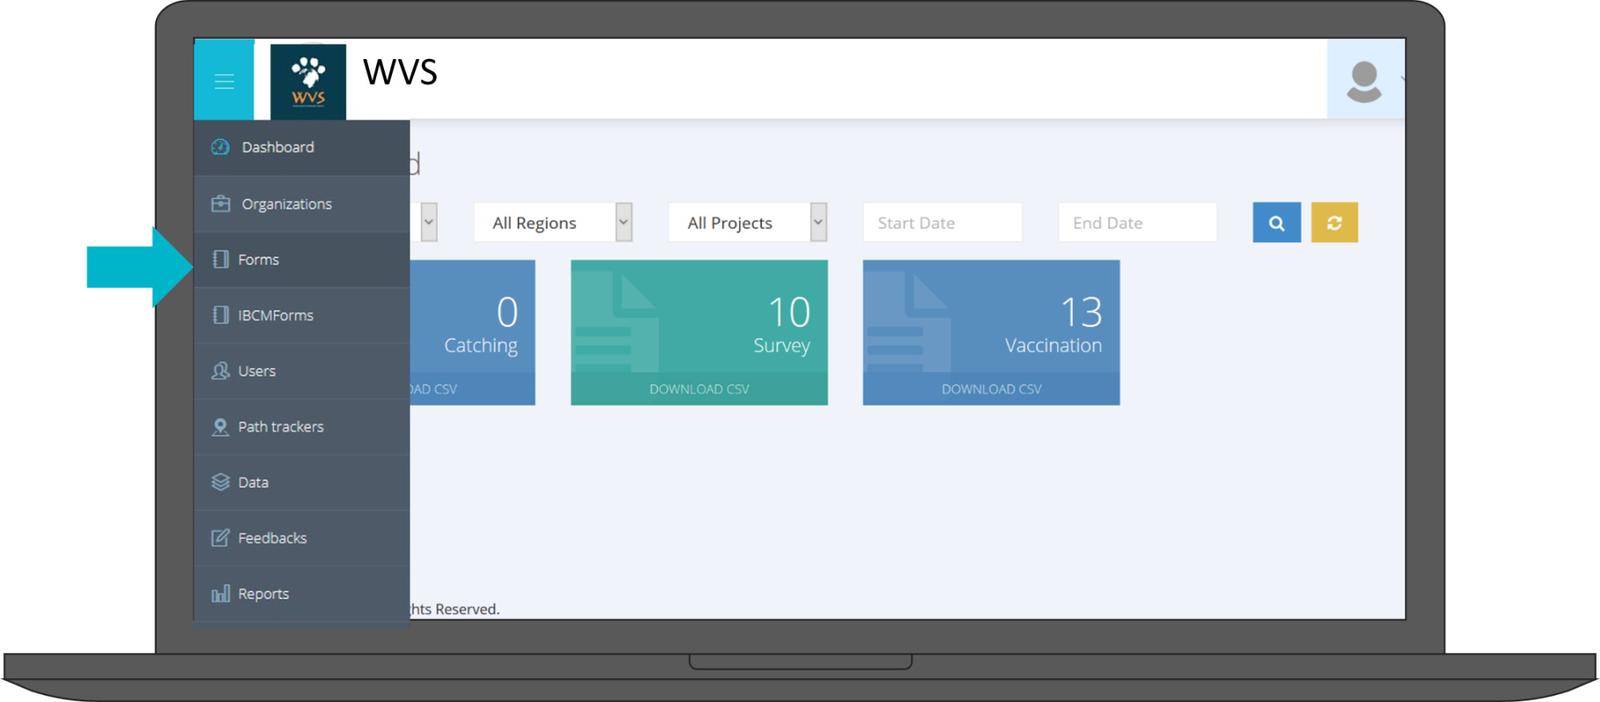
Task: Expand the All Projects dropdown
Action: coord(748,222)
